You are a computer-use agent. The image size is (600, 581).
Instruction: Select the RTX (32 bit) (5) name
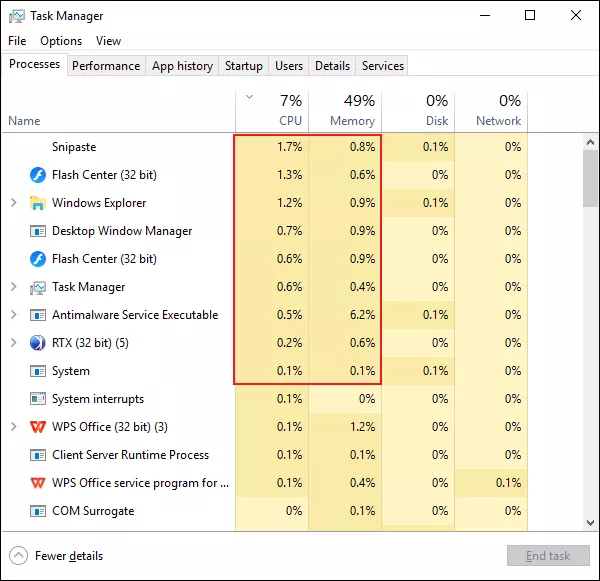[x=90, y=343]
